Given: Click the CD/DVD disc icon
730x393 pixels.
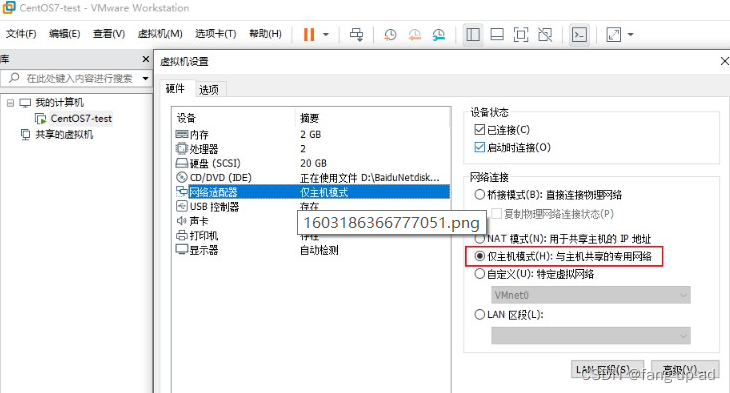Looking at the screenshot, I should click(182, 177).
